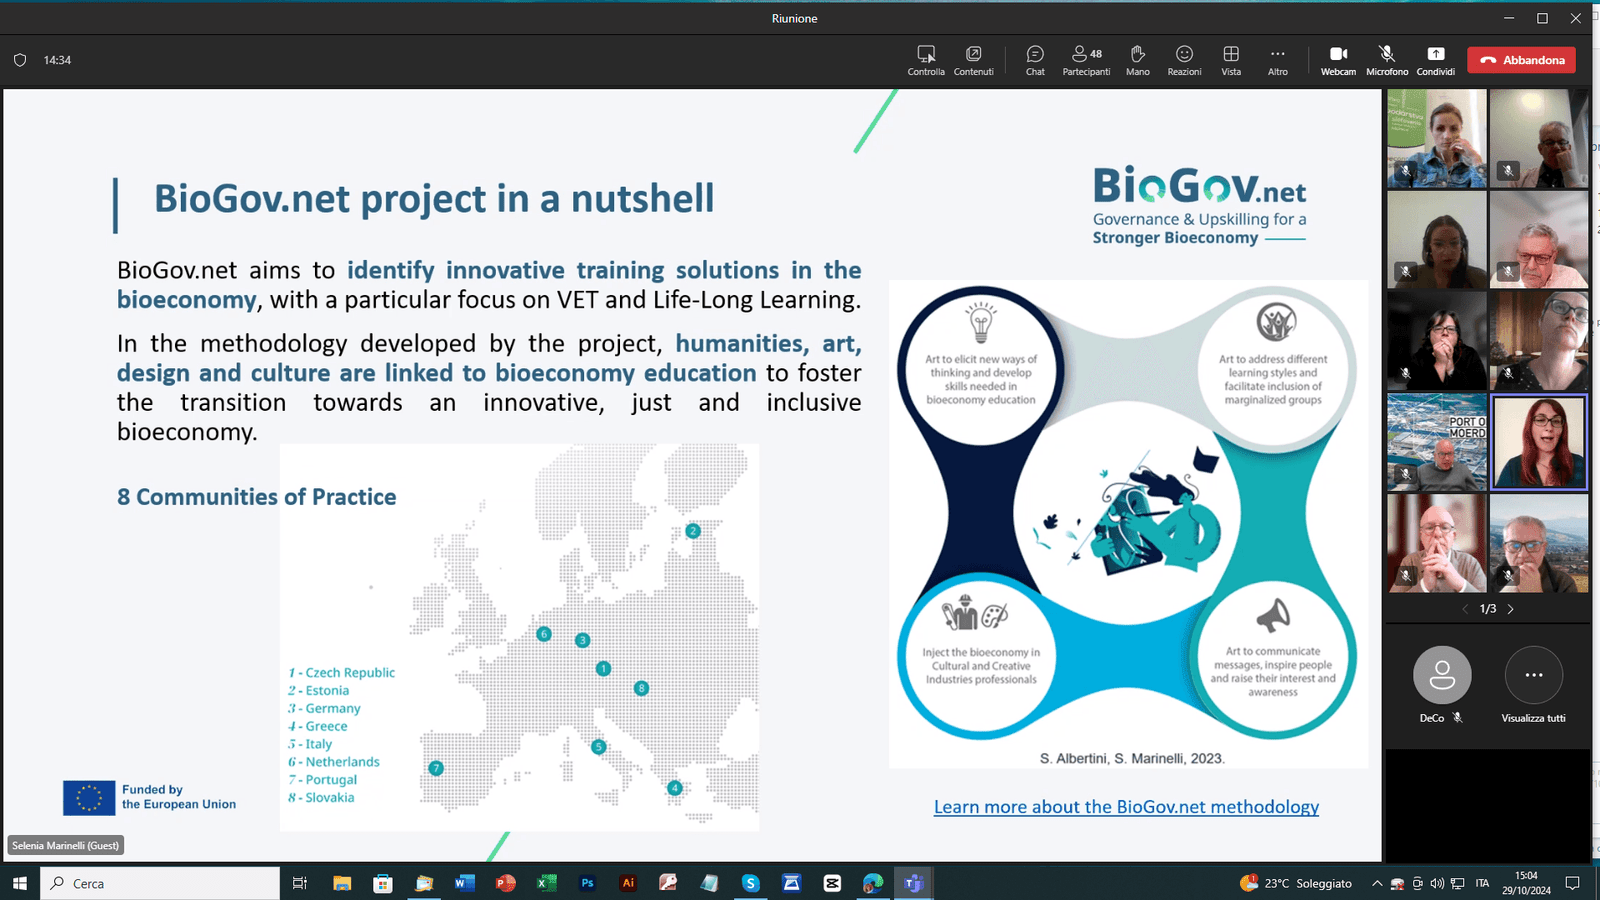Open the Windows Start menu

[x=20, y=883]
